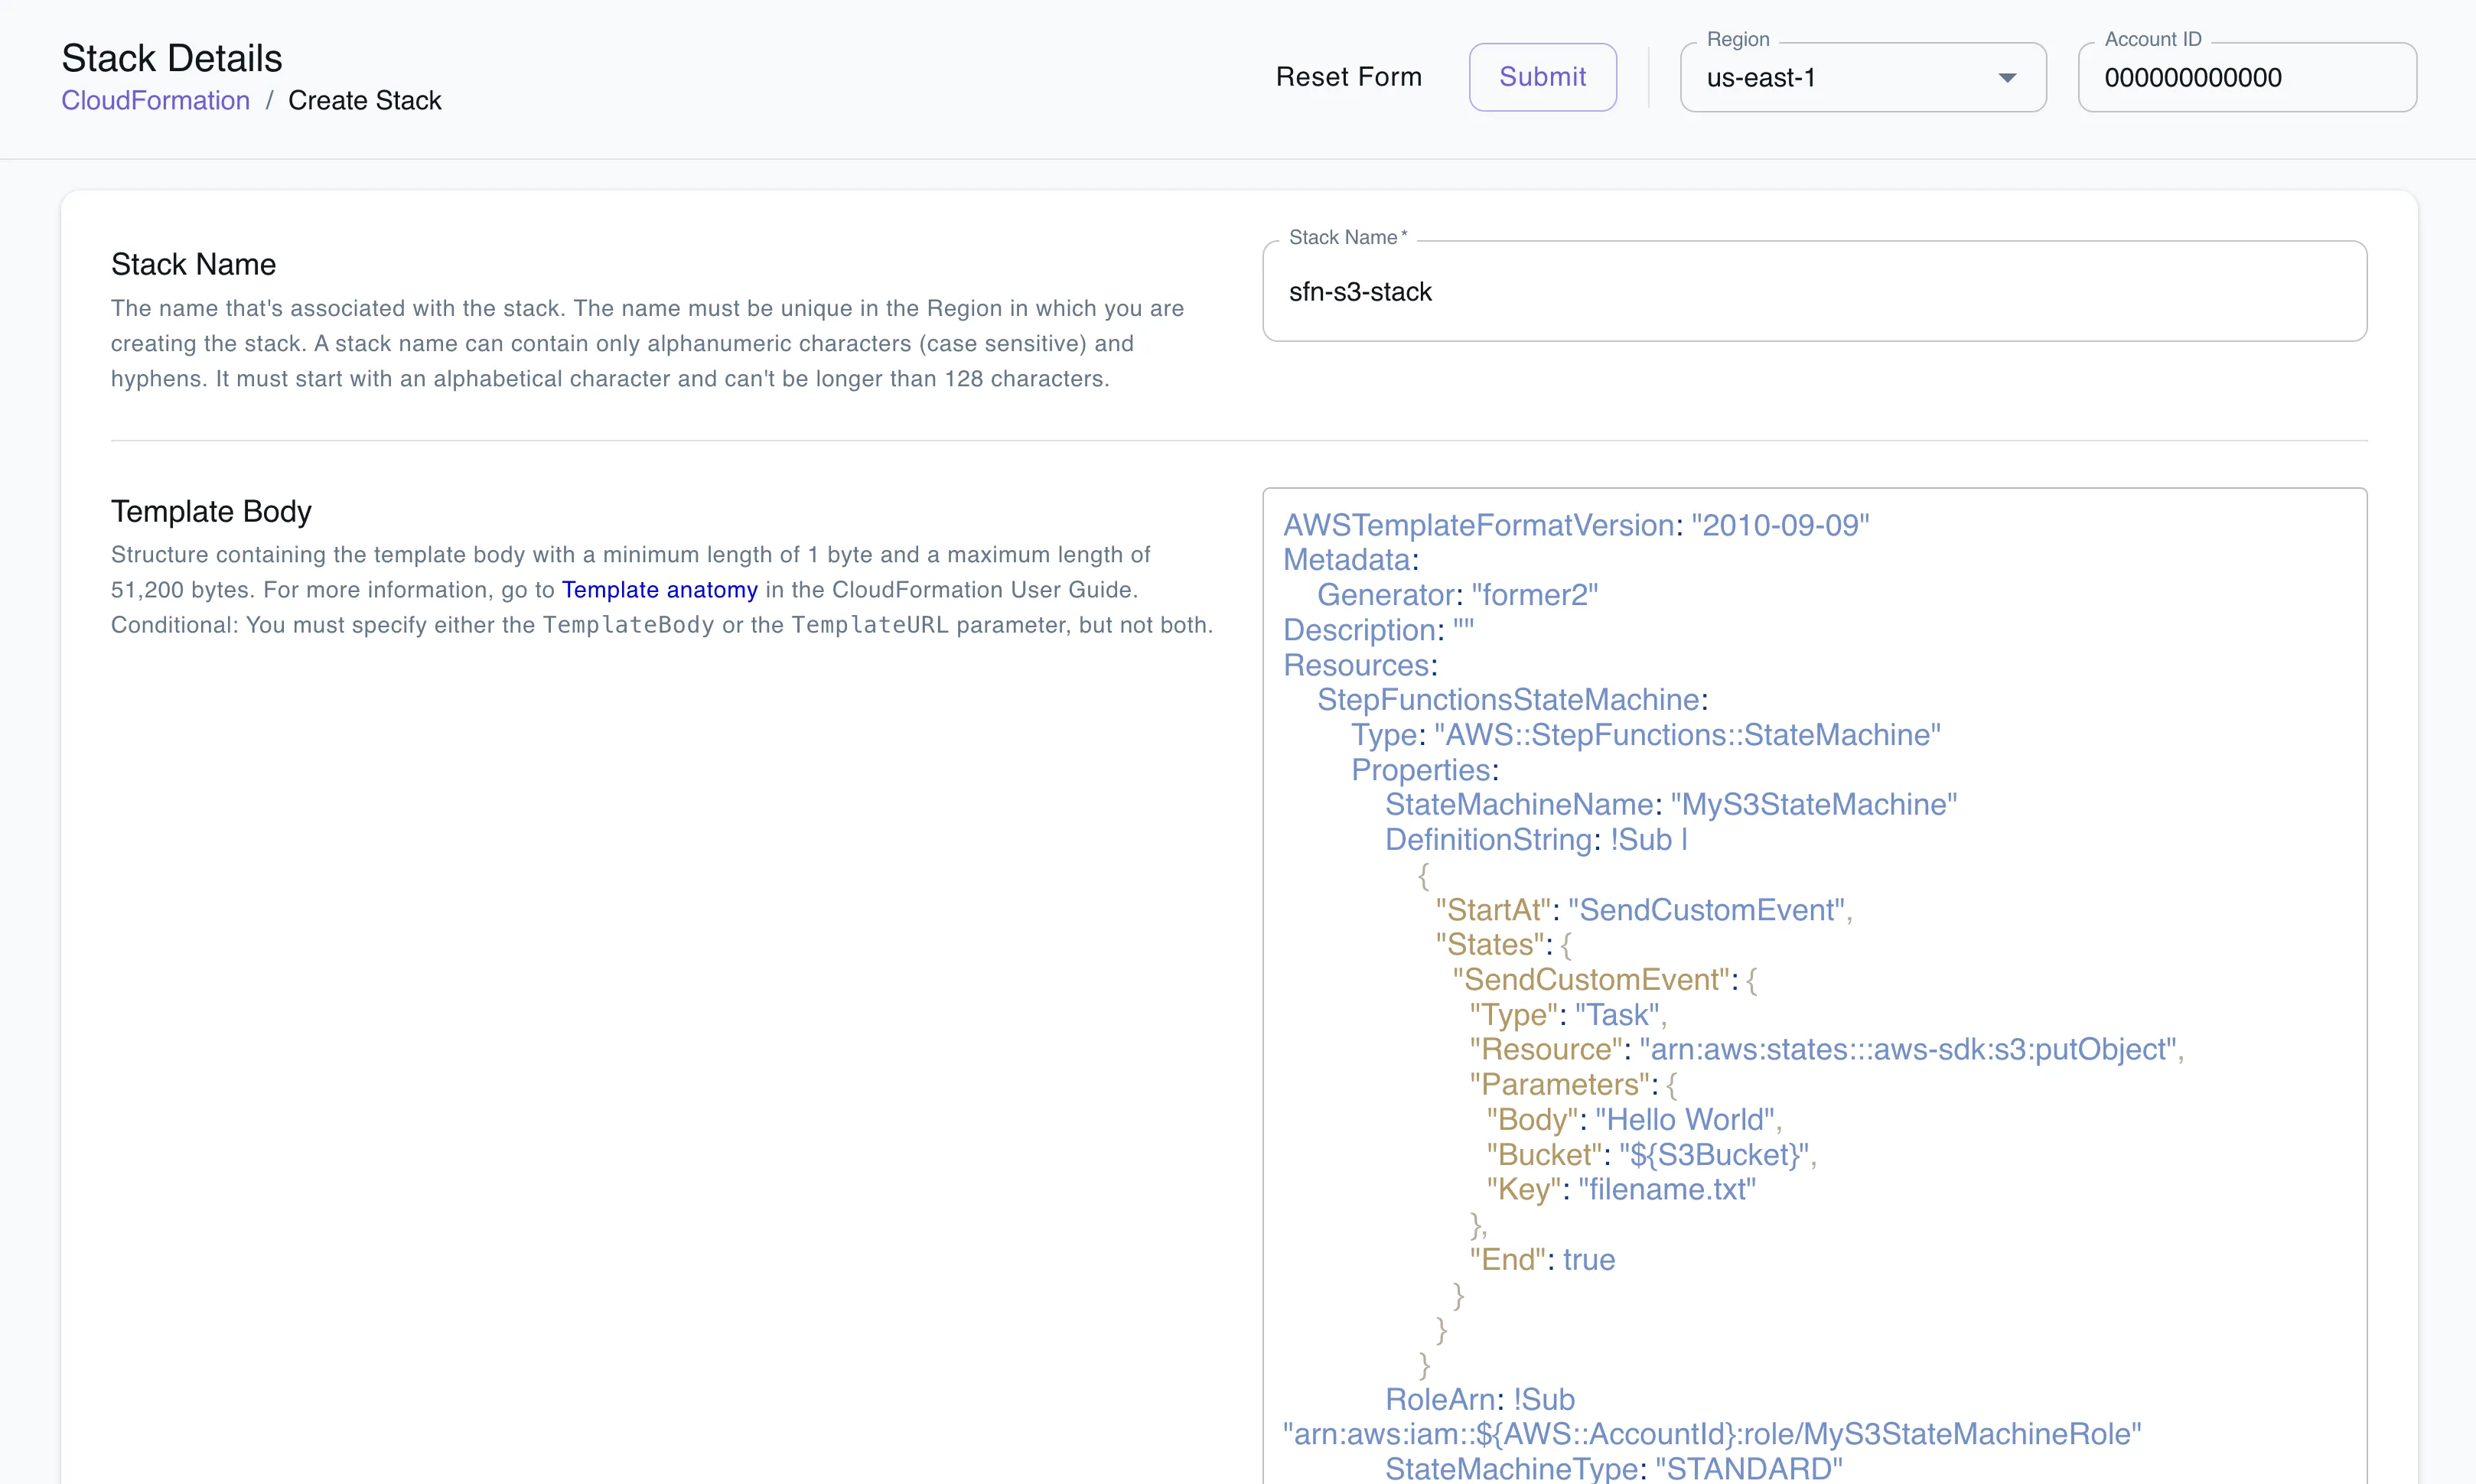Click the RoleArn !Sub line in the template
This screenshot has width=2476, height=1484.
click(x=1479, y=1399)
